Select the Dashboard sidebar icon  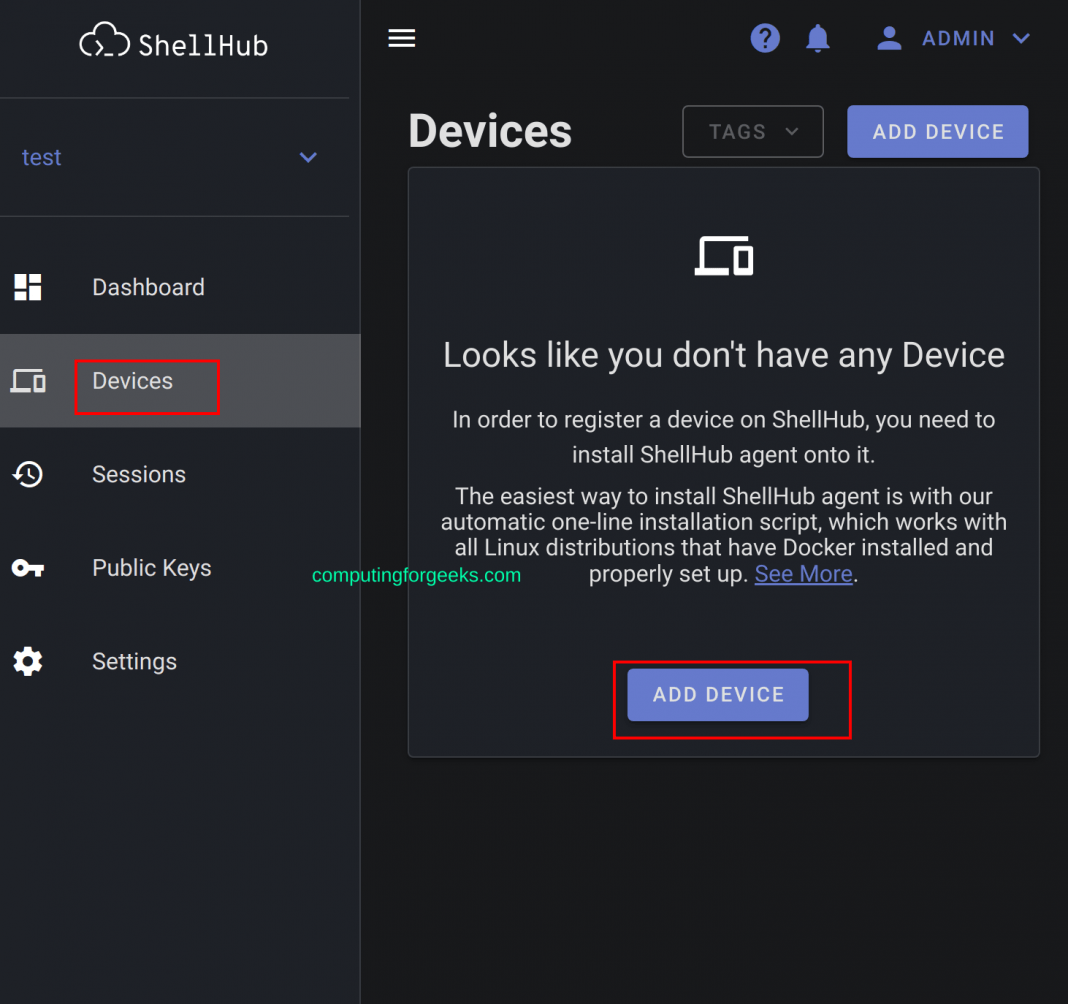point(29,287)
